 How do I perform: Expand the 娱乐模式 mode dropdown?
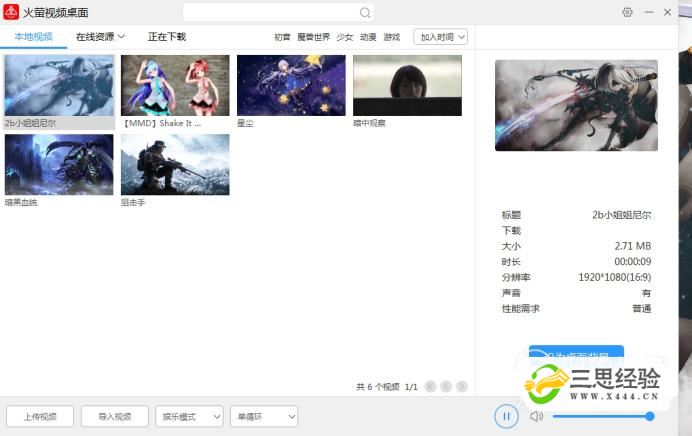coord(189,416)
